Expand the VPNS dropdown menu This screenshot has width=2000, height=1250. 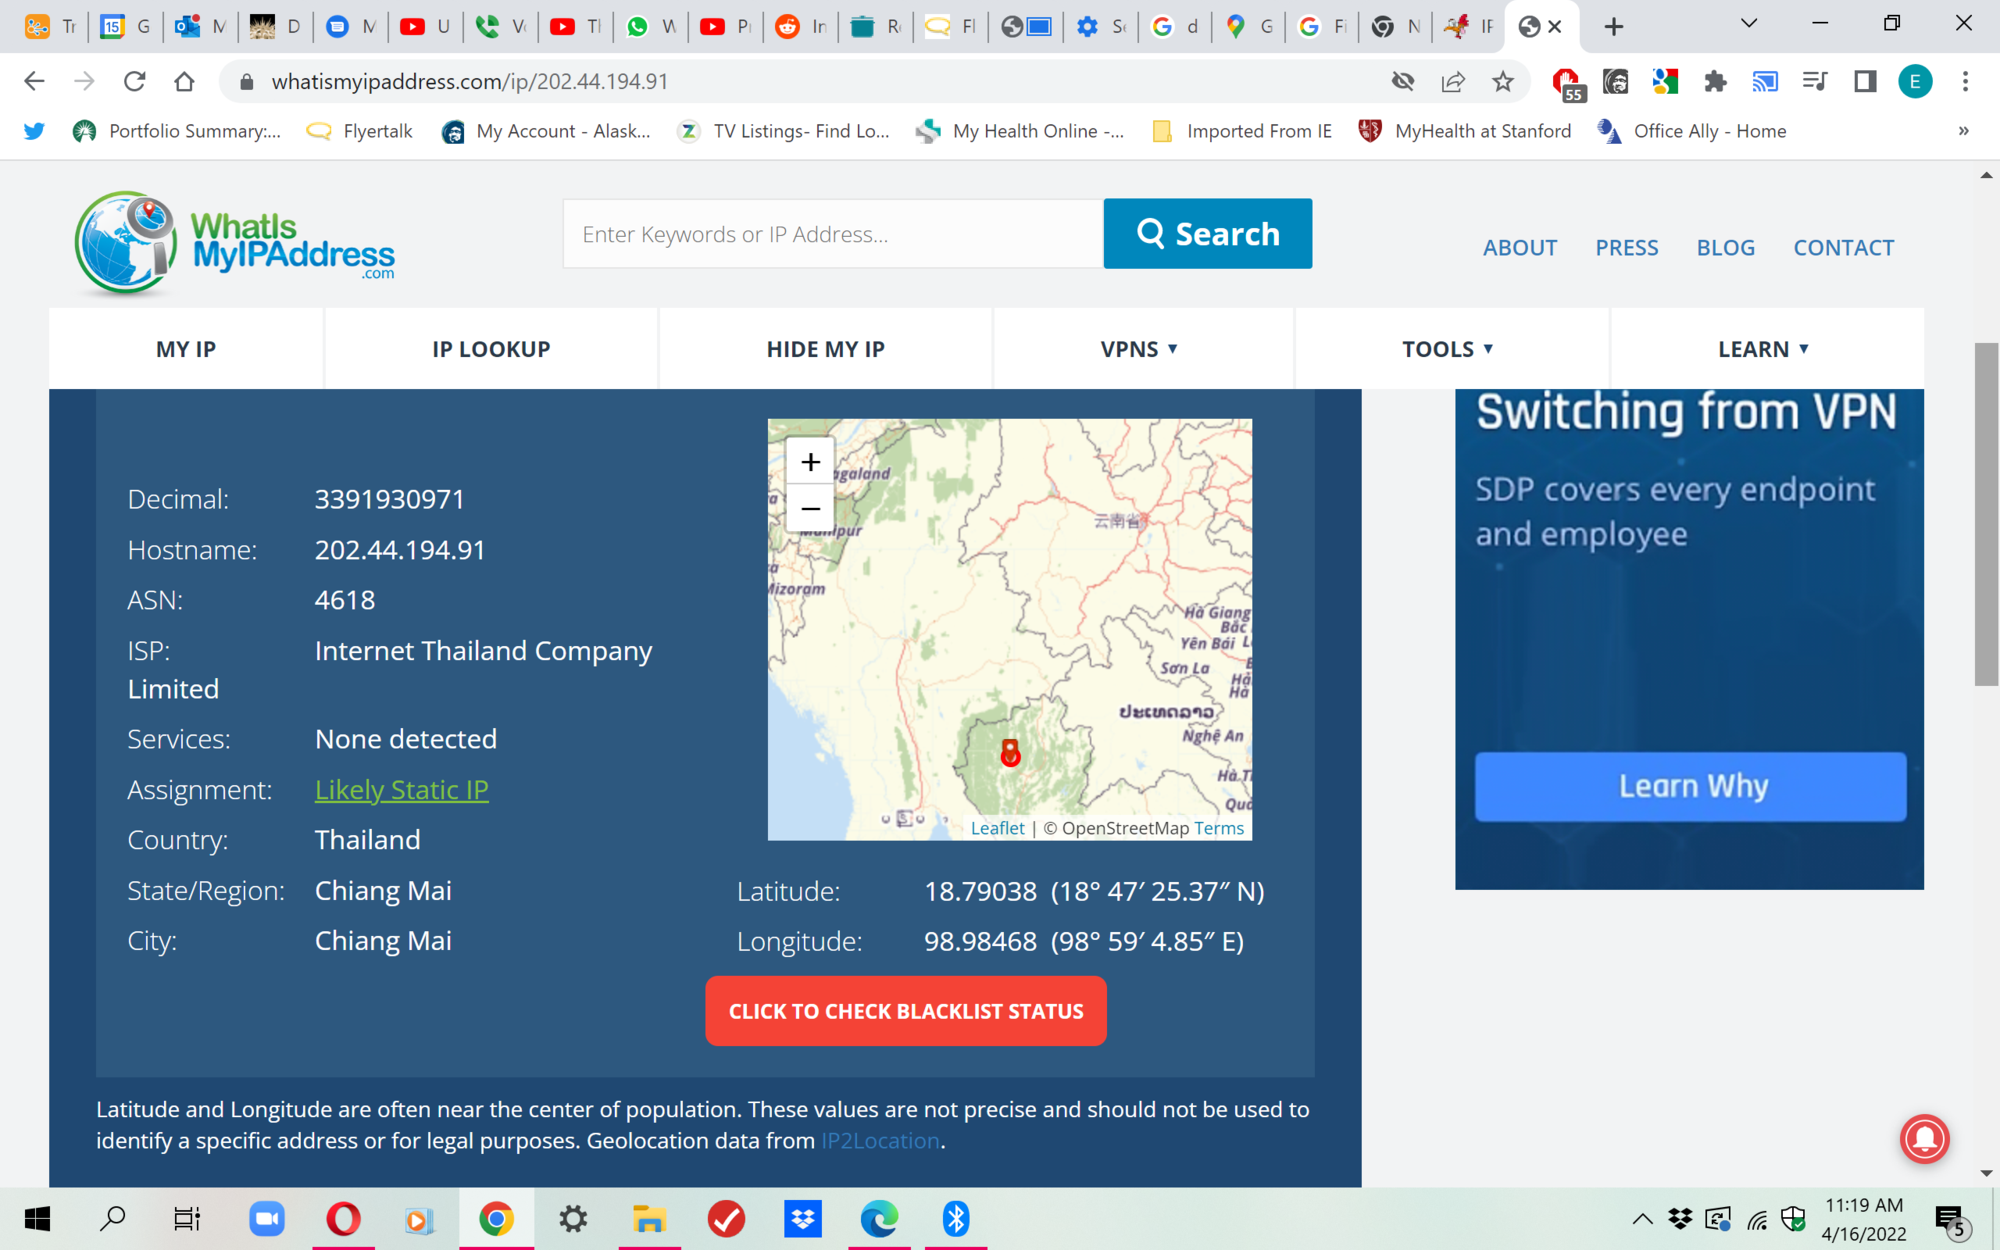pyautogui.click(x=1139, y=349)
